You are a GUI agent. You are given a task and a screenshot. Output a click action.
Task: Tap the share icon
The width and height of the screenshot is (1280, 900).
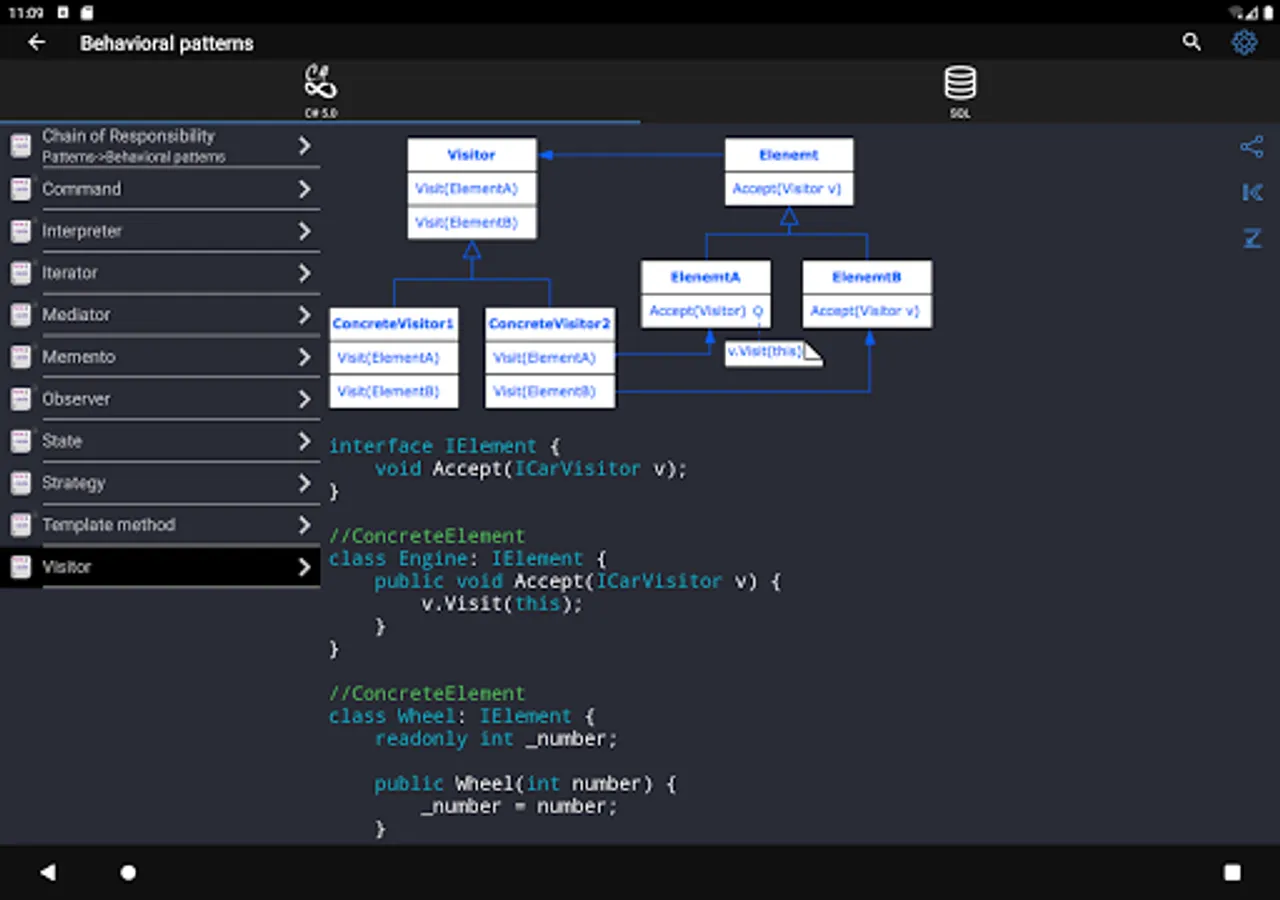1251,147
